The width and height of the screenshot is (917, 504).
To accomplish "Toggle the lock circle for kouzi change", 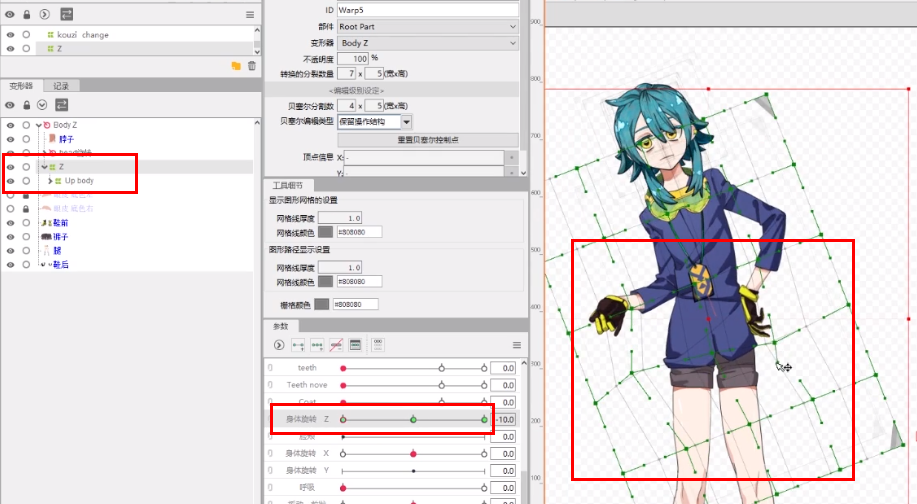I will pos(26,35).
